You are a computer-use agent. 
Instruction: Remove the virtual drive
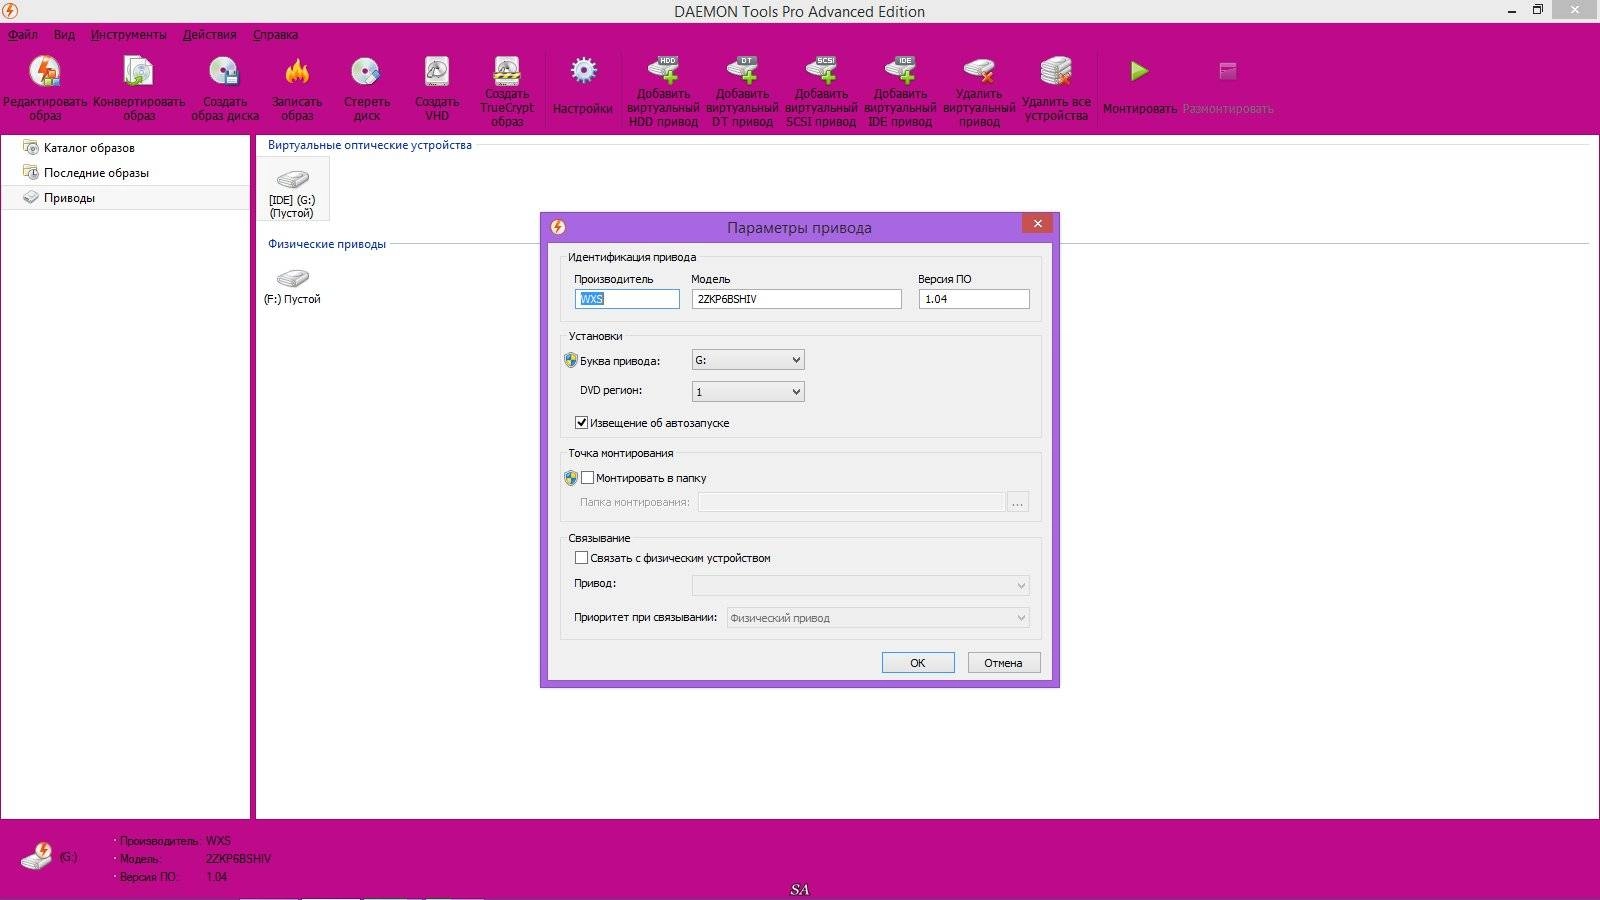click(979, 91)
